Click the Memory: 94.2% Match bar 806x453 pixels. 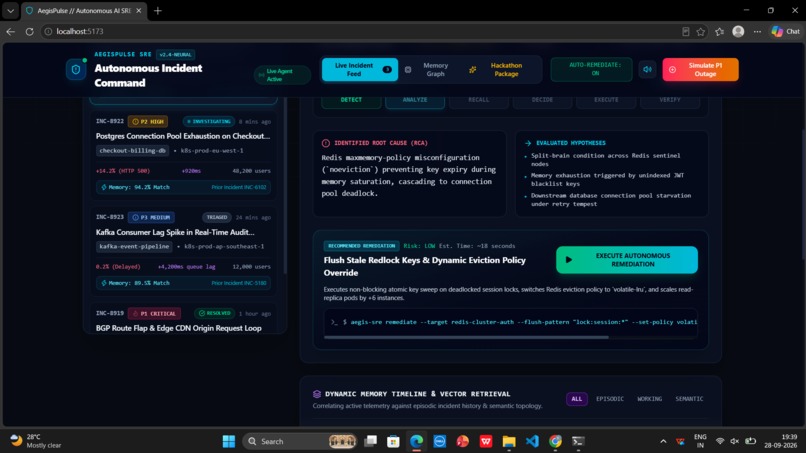[184, 187]
